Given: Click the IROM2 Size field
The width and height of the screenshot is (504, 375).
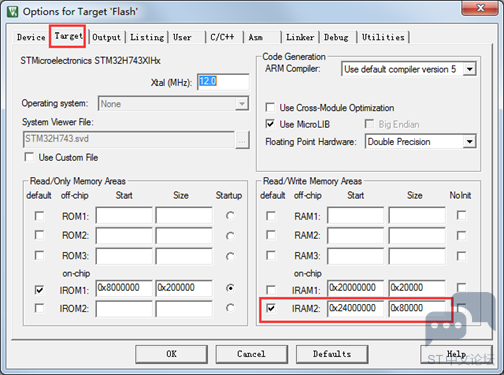Looking at the screenshot, I should [184, 309].
